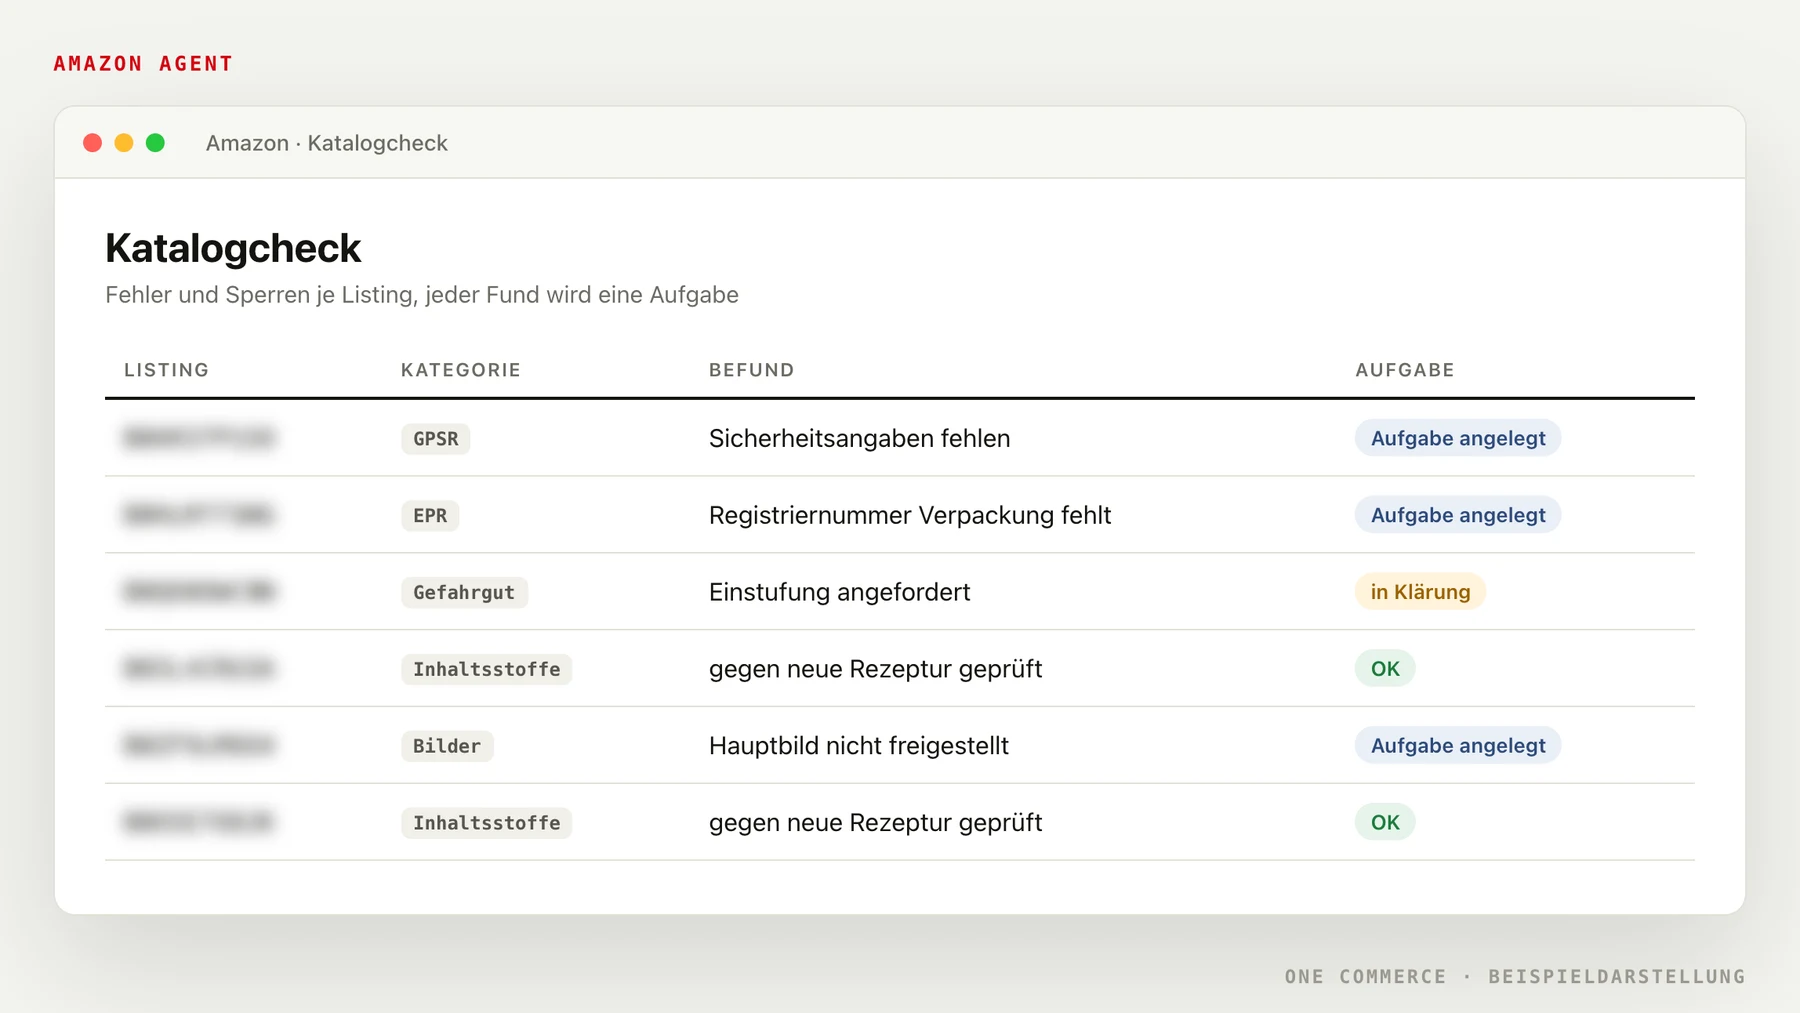Image resolution: width=1800 pixels, height=1013 pixels.
Task: Click Inhaltsstoffe tag in the last row
Action: [486, 823]
